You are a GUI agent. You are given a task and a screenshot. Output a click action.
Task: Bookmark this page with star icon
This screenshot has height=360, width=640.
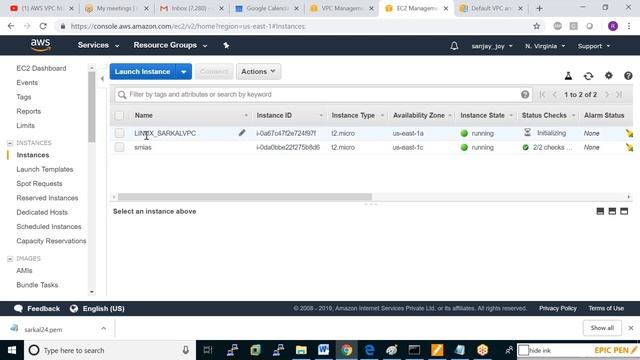click(536, 26)
